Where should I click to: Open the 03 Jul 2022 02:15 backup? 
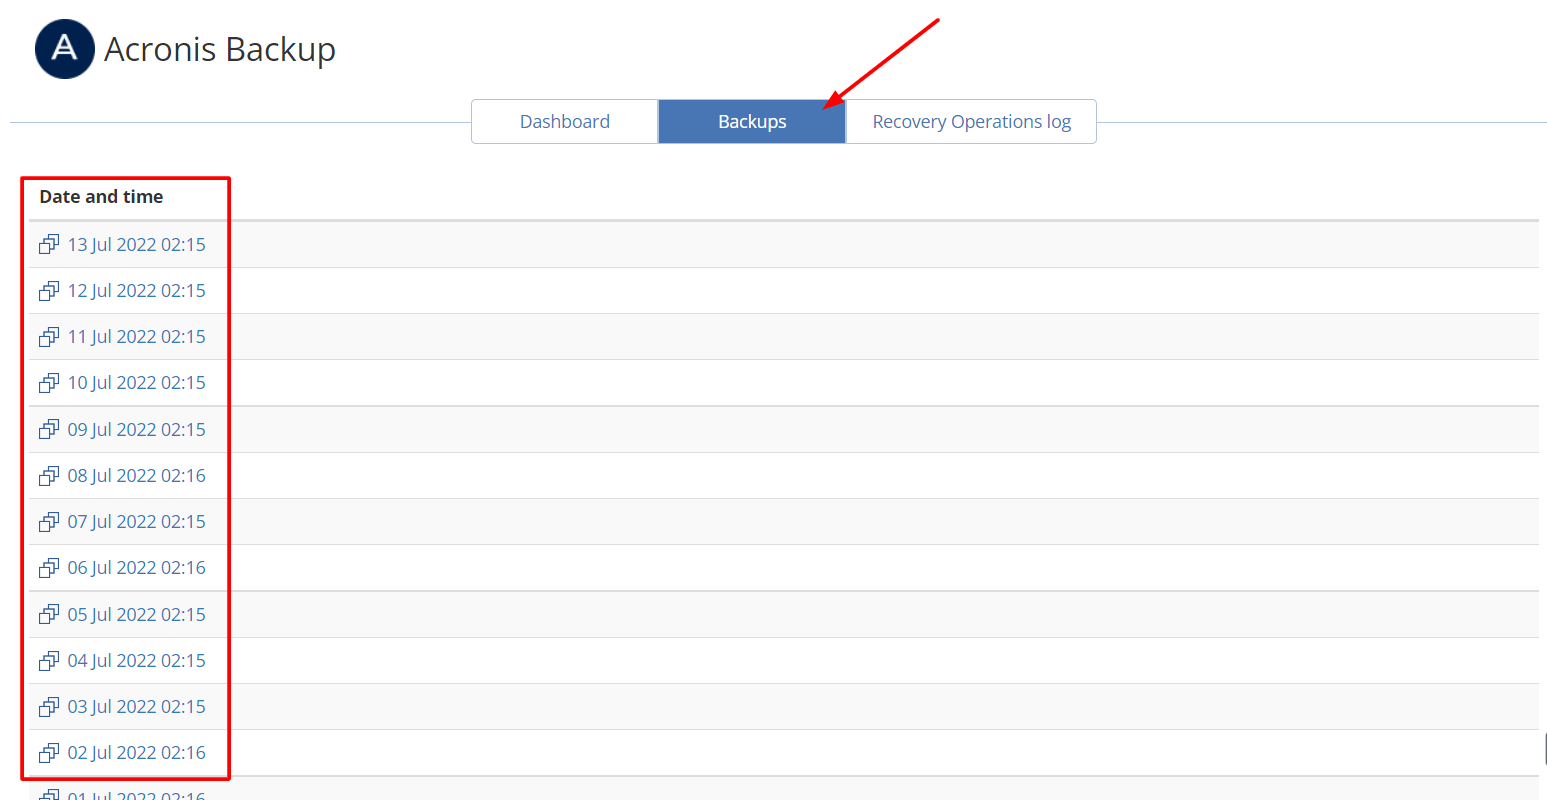click(136, 707)
